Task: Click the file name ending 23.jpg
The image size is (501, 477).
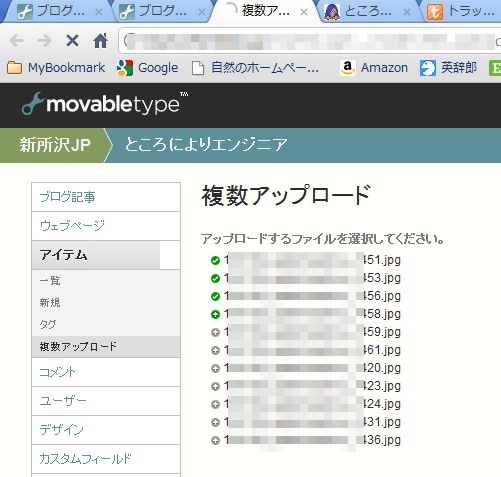Action: pyautogui.click(x=312, y=386)
